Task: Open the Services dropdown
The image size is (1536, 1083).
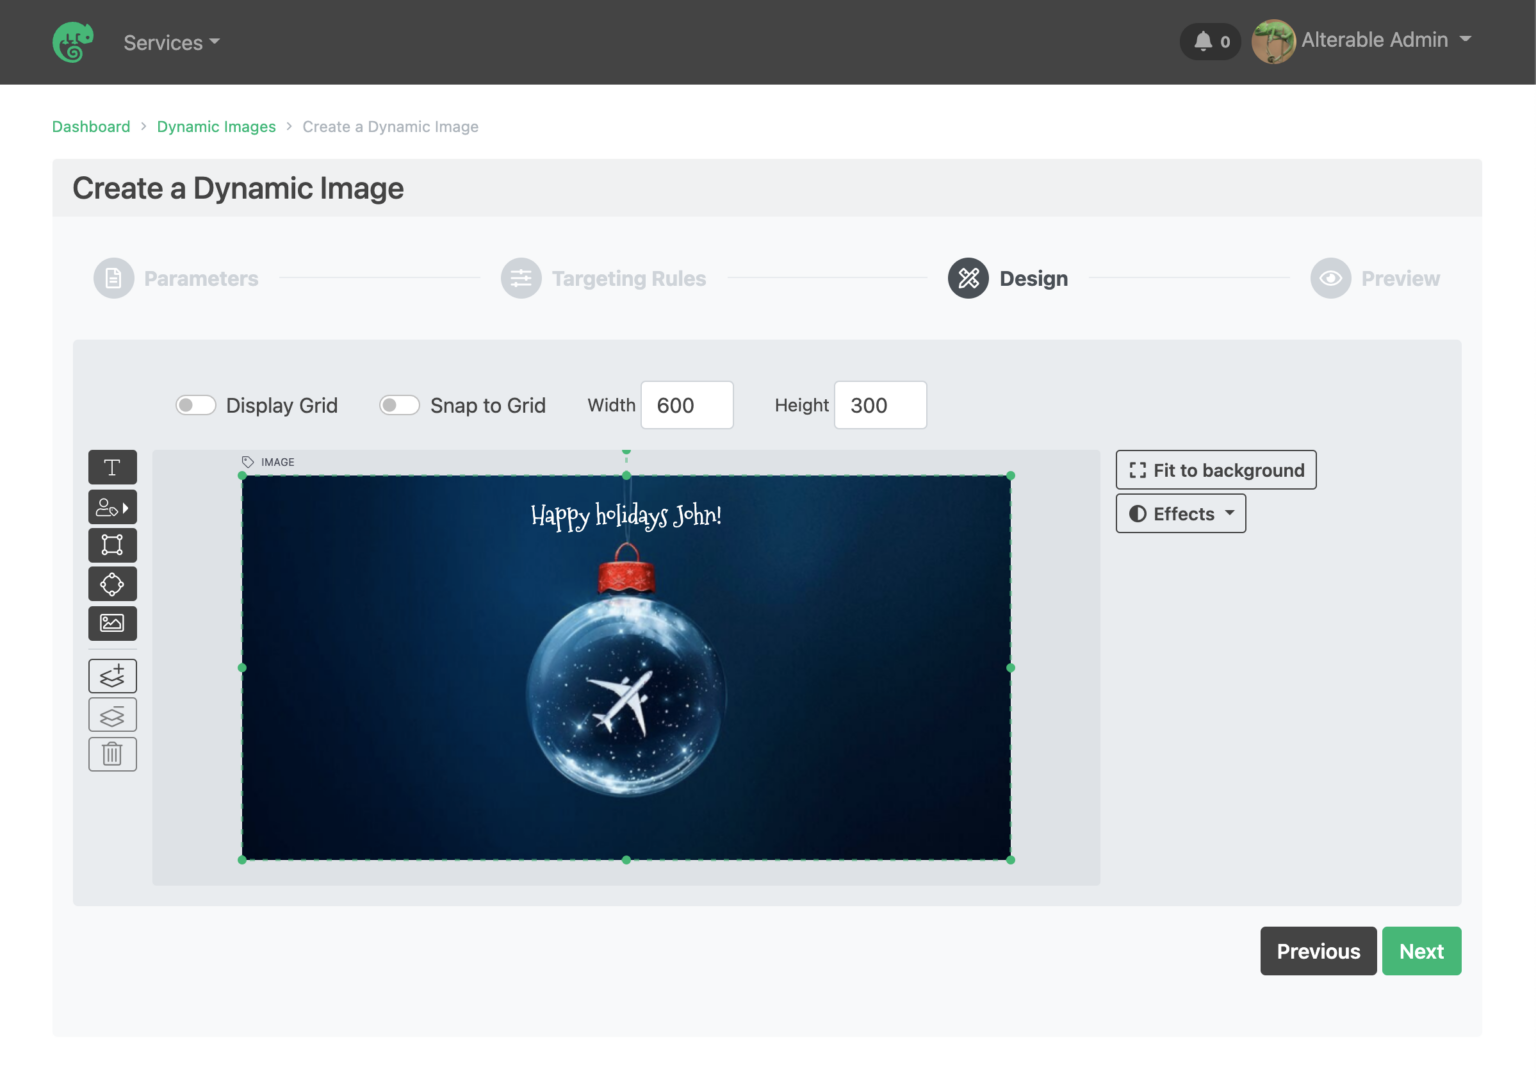Action: tap(170, 42)
